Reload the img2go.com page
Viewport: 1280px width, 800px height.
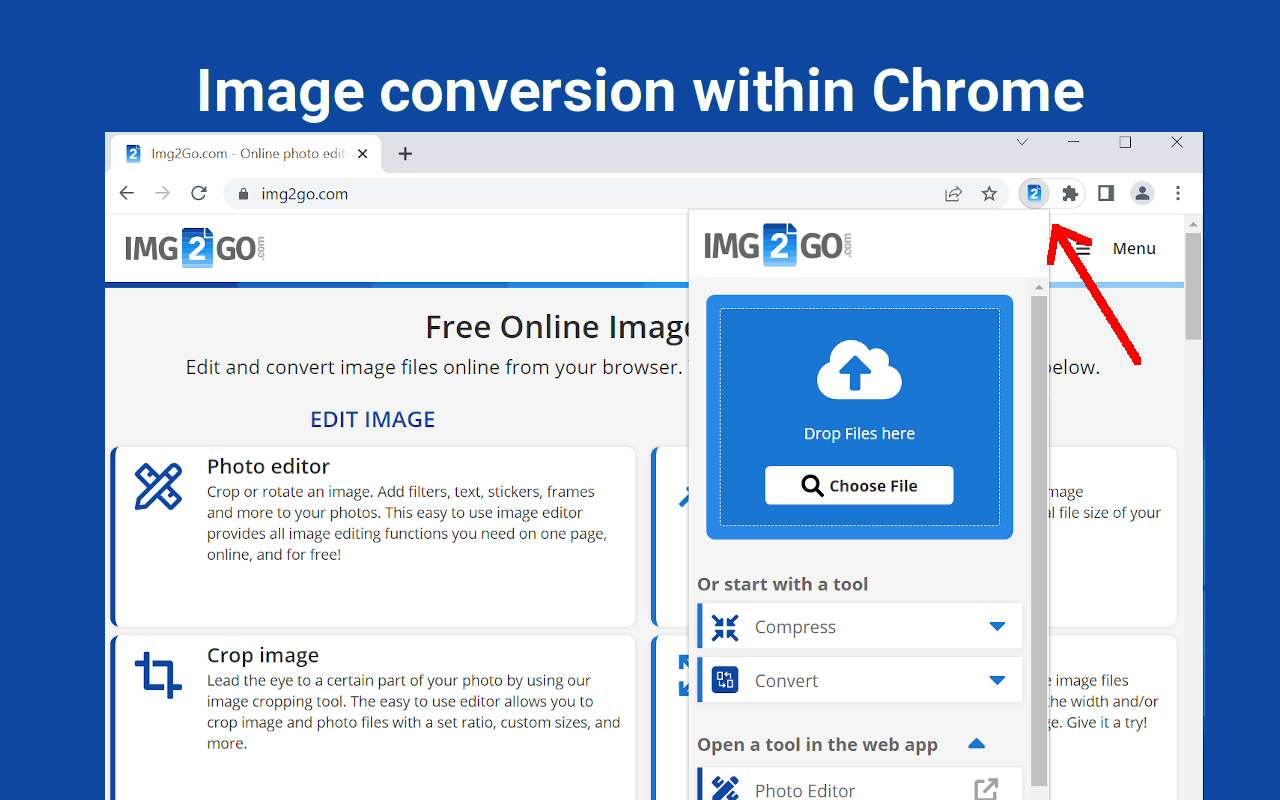click(199, 194)
